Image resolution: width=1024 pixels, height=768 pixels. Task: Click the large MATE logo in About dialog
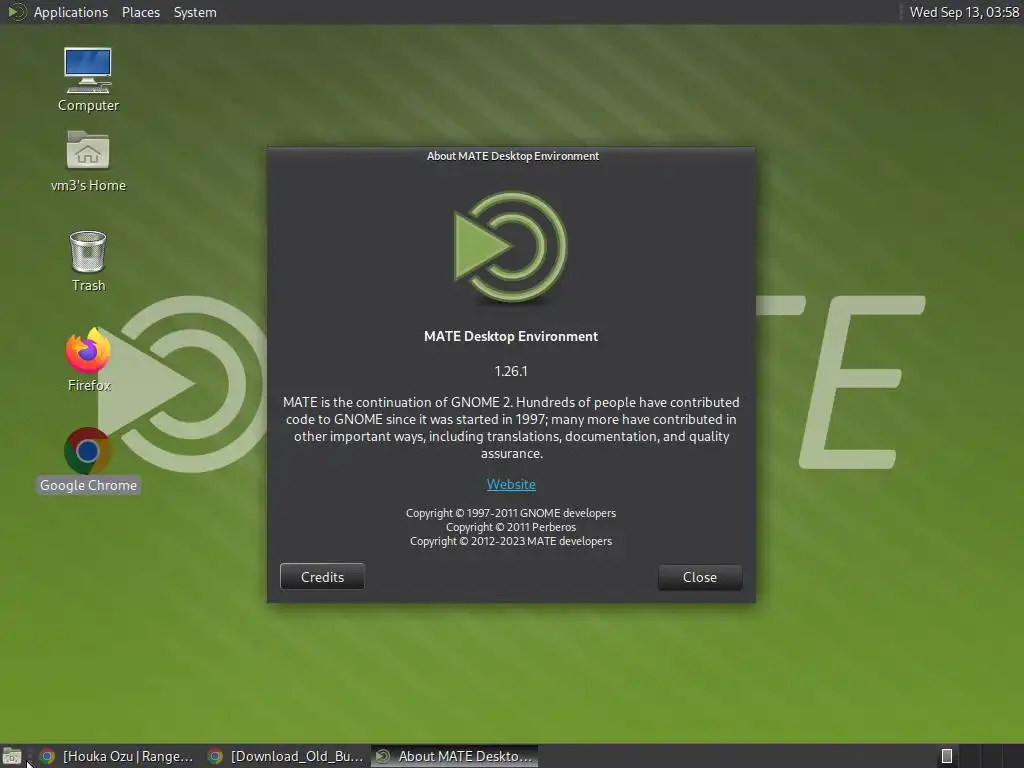click(511, 247)
